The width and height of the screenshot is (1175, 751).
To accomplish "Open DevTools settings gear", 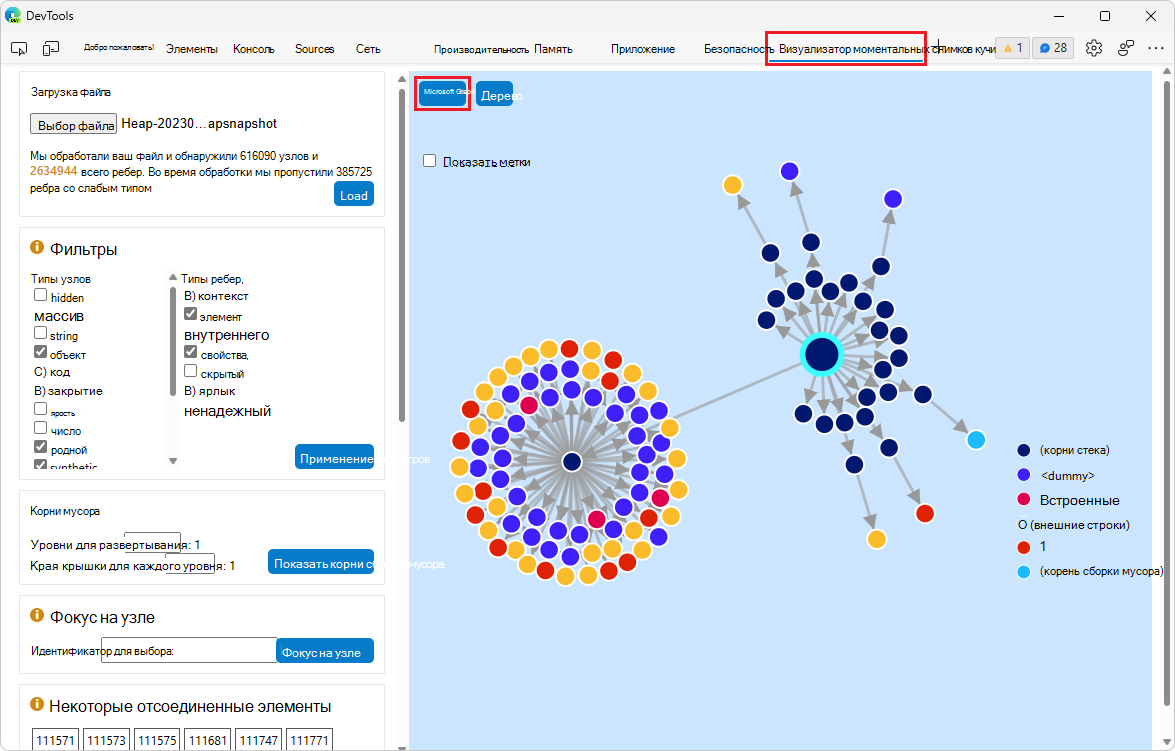I will 1094,48.
